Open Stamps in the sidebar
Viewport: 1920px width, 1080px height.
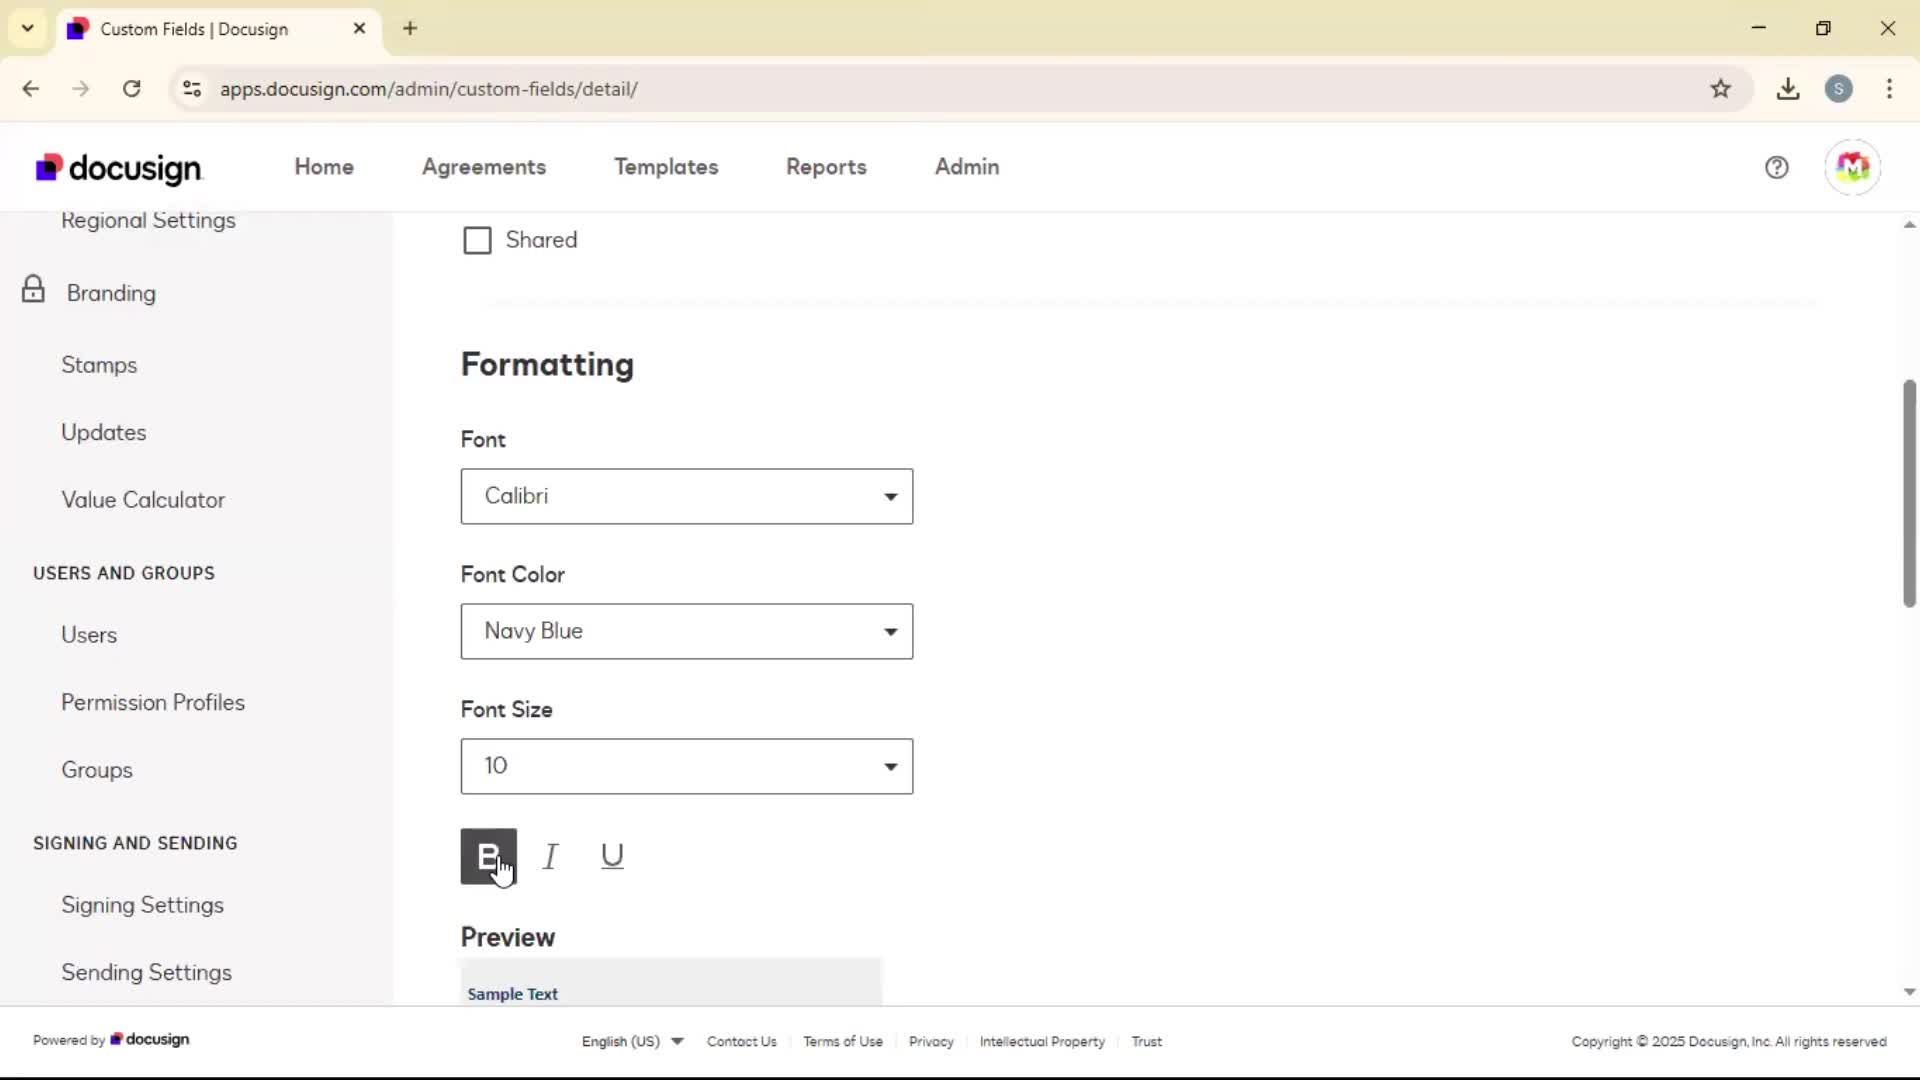[99, 365]
